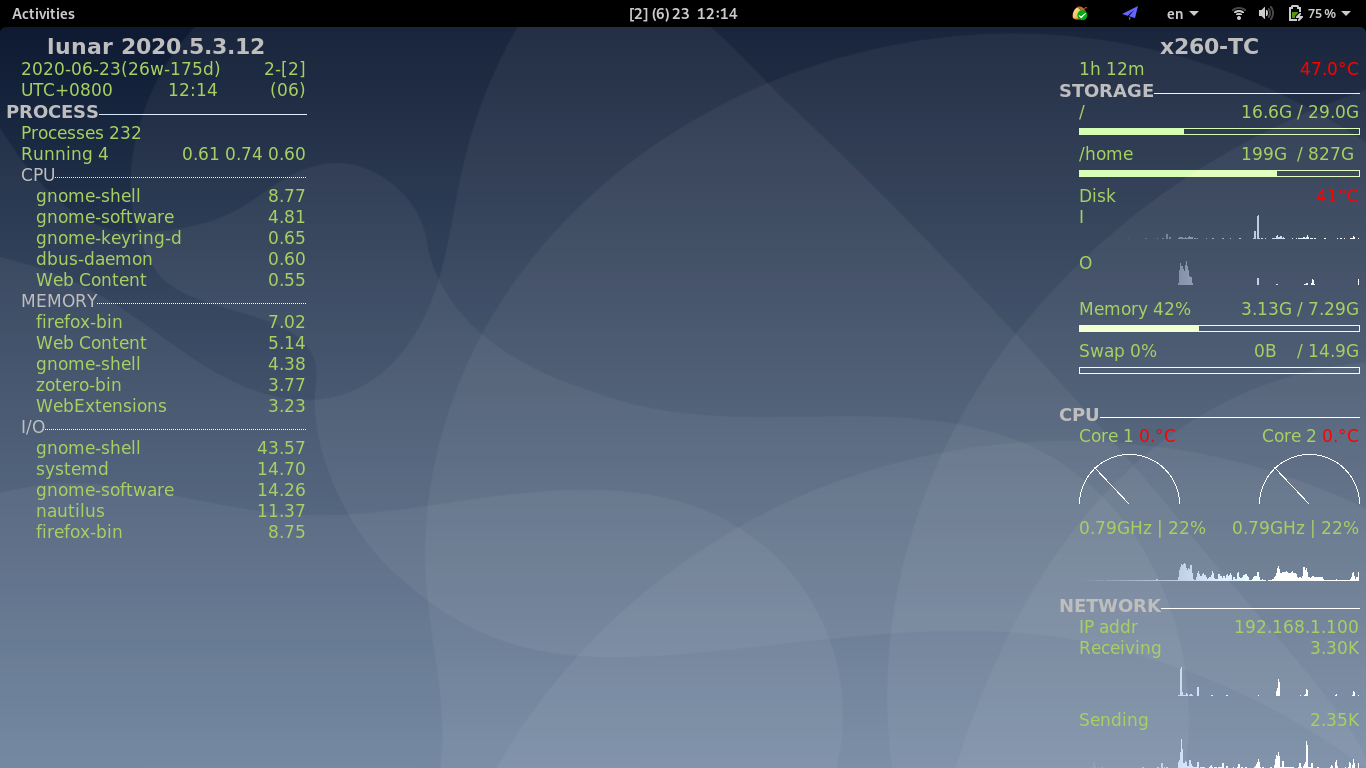The height and width of the screenshot is (768, 1366).
Task: Click the battery charging icon
Action: pyautogui.click(x=1295, y=14)
